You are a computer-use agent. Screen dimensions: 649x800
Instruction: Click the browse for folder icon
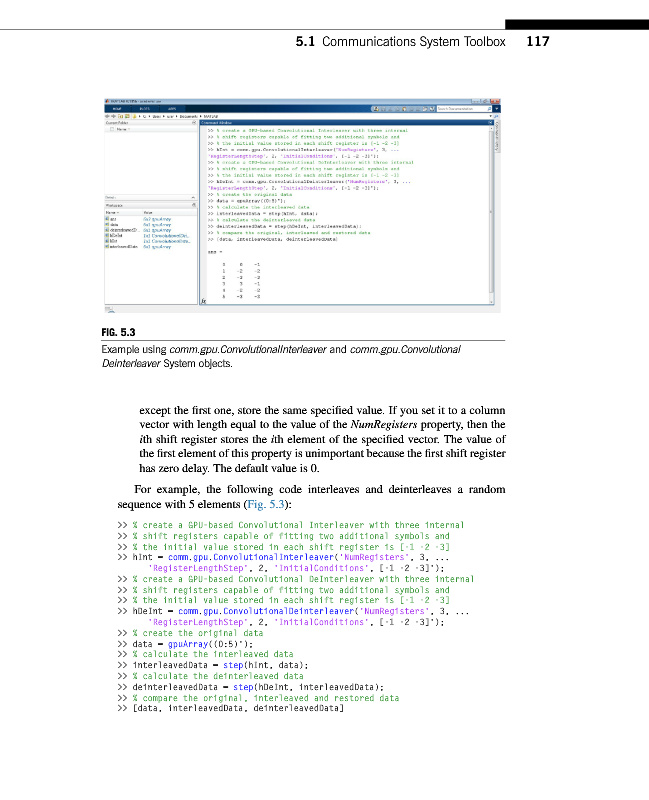pos(126,116)
